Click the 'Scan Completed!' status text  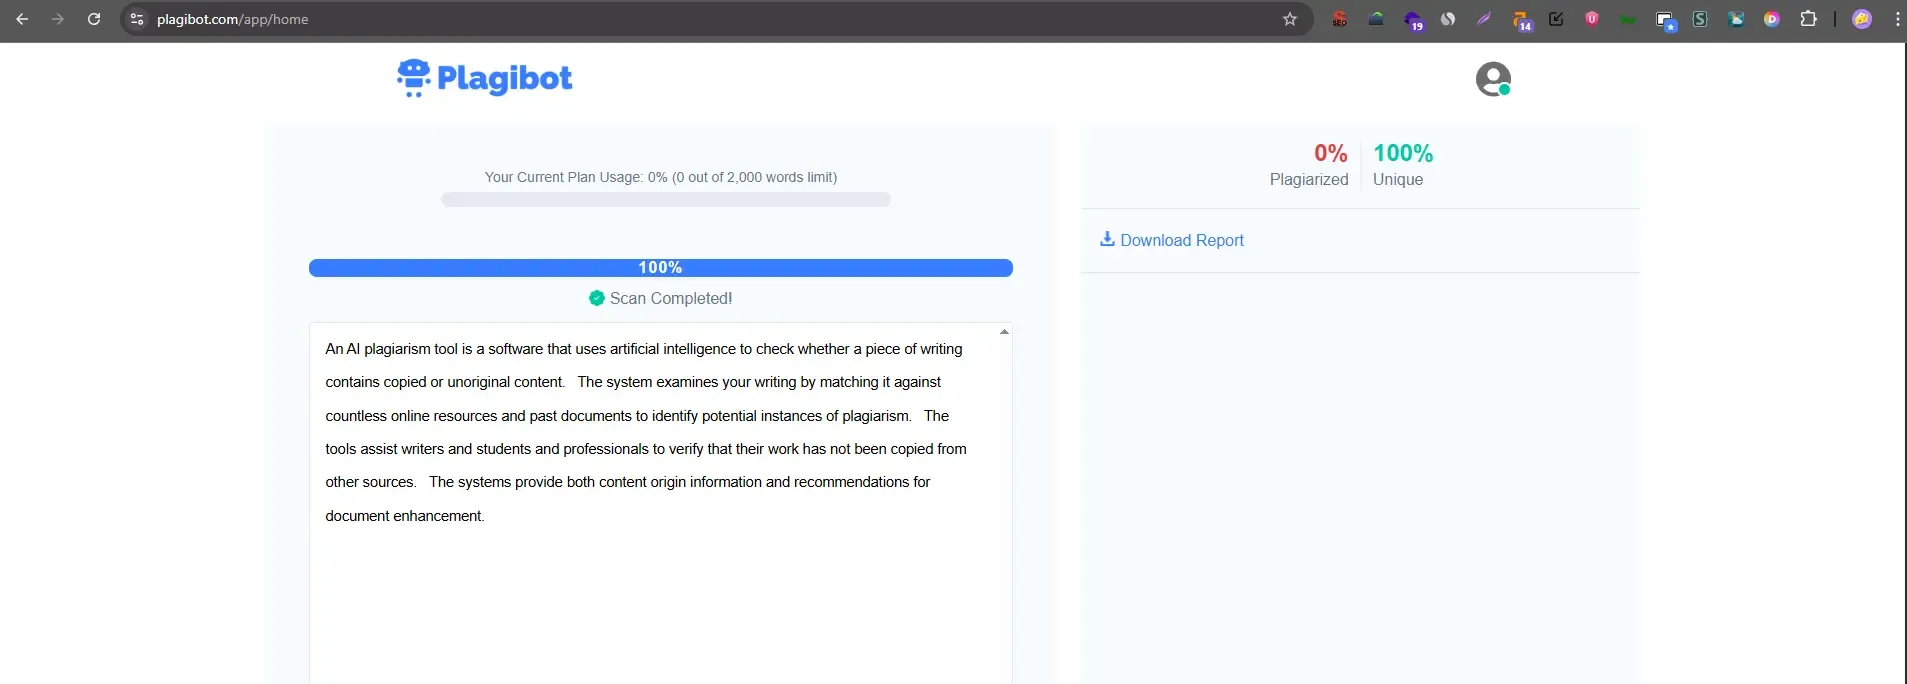tap(671, 298)
